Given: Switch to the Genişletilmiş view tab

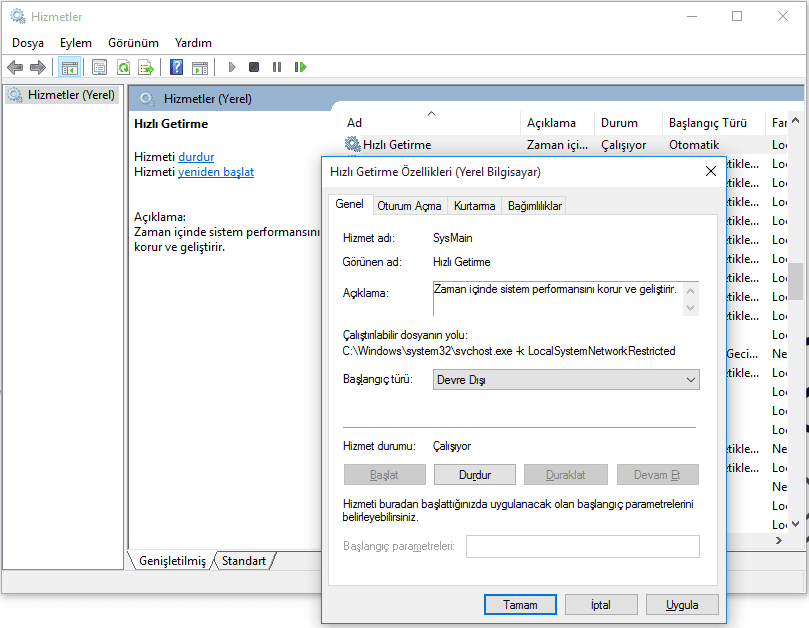Looking at the screenshot, I should click(172, 561).
